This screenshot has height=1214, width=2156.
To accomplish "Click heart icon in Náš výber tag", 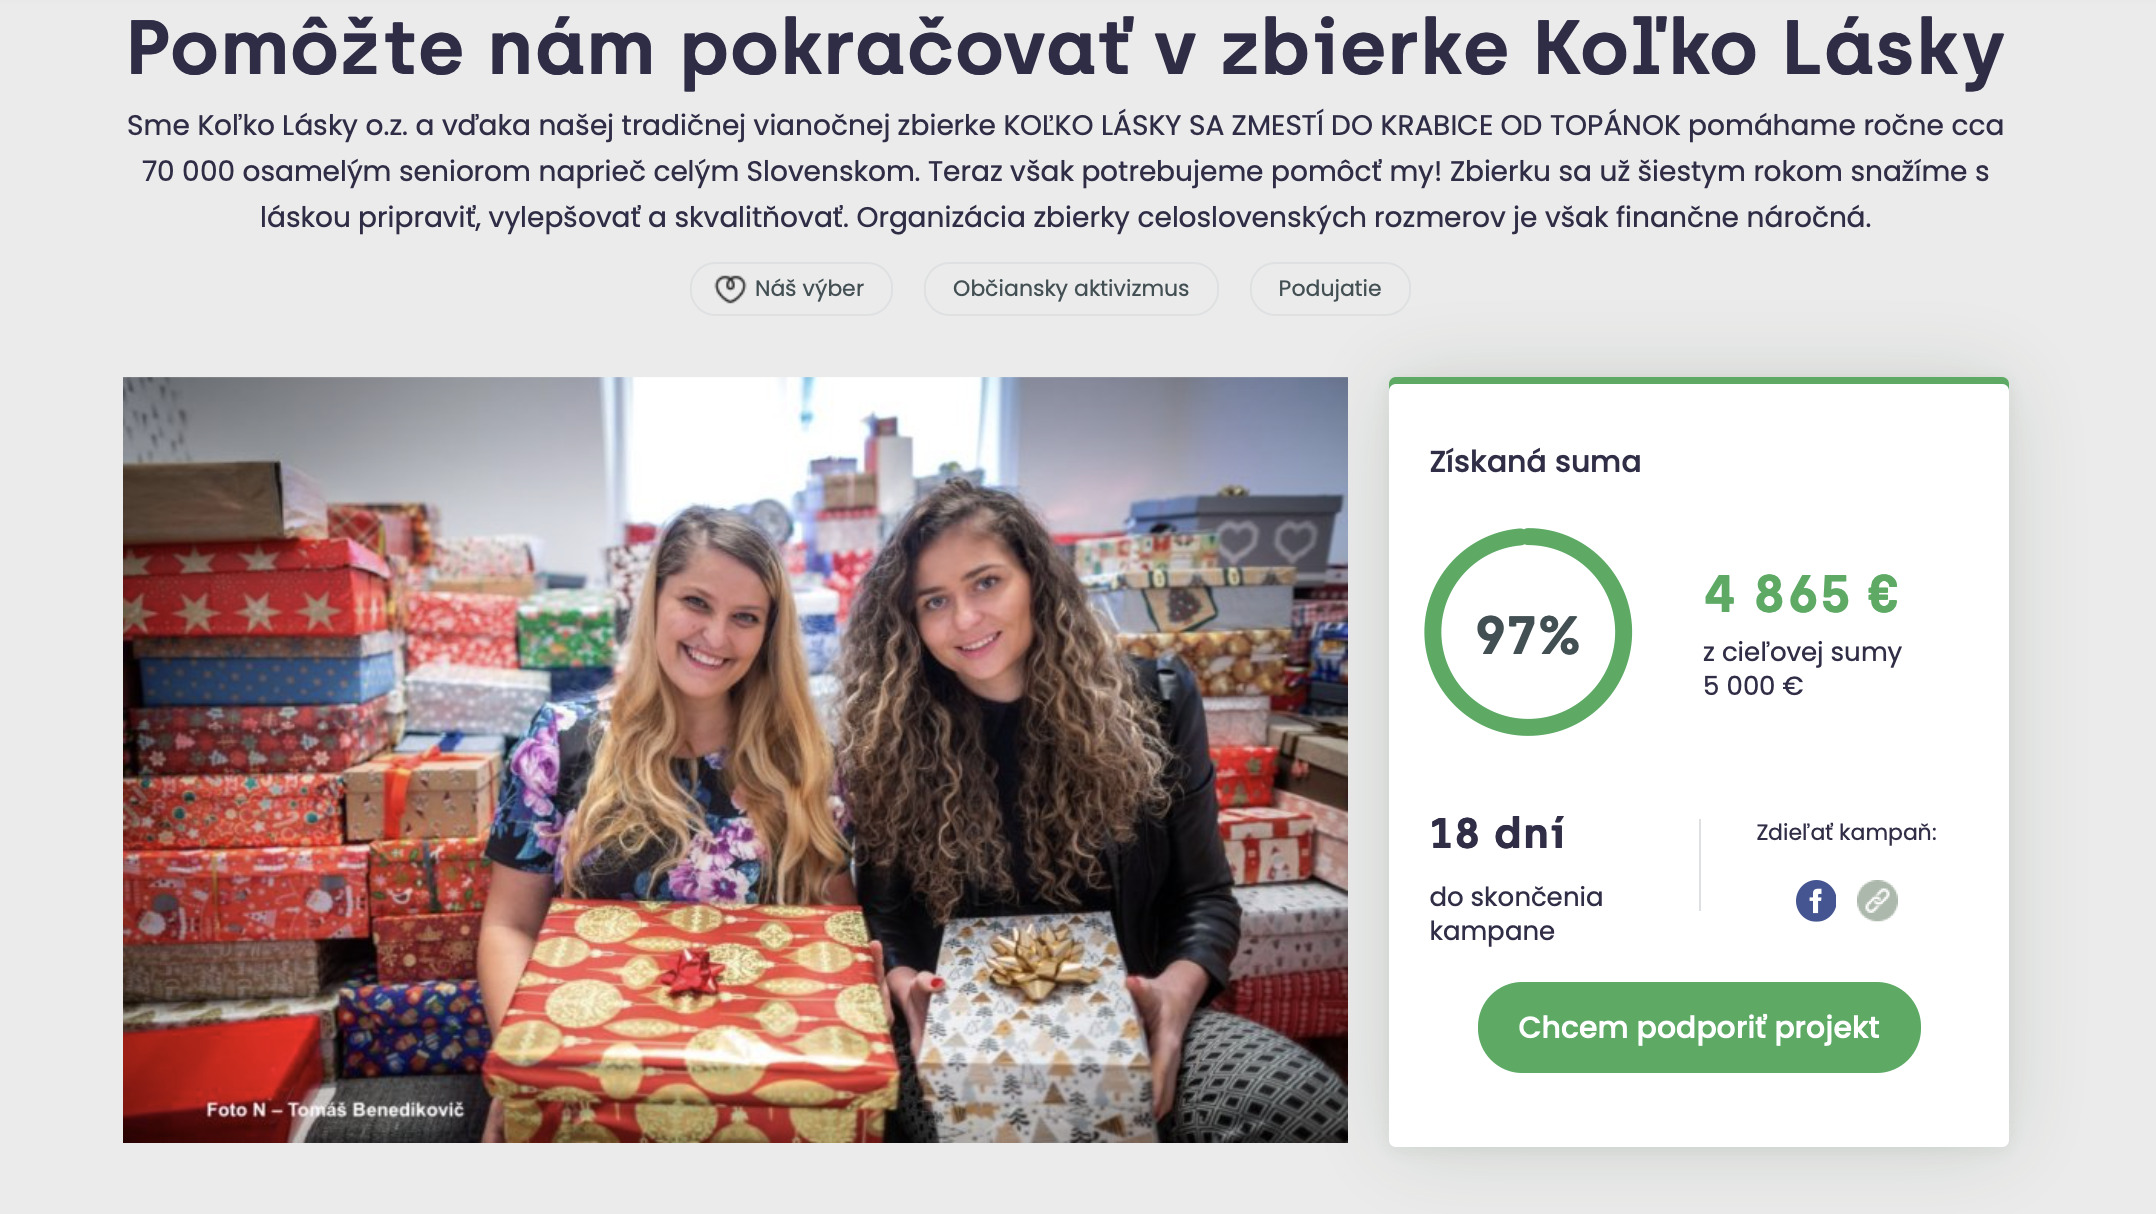I will point(729,289).
